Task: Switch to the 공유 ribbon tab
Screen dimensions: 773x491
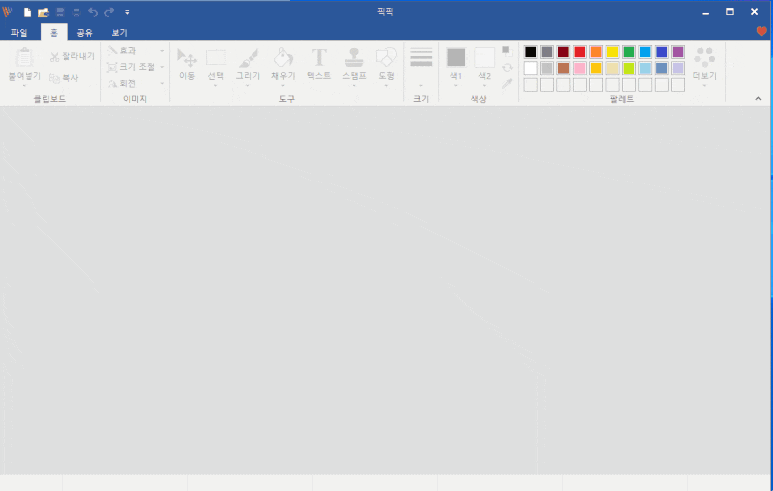Action: (84, 33)
